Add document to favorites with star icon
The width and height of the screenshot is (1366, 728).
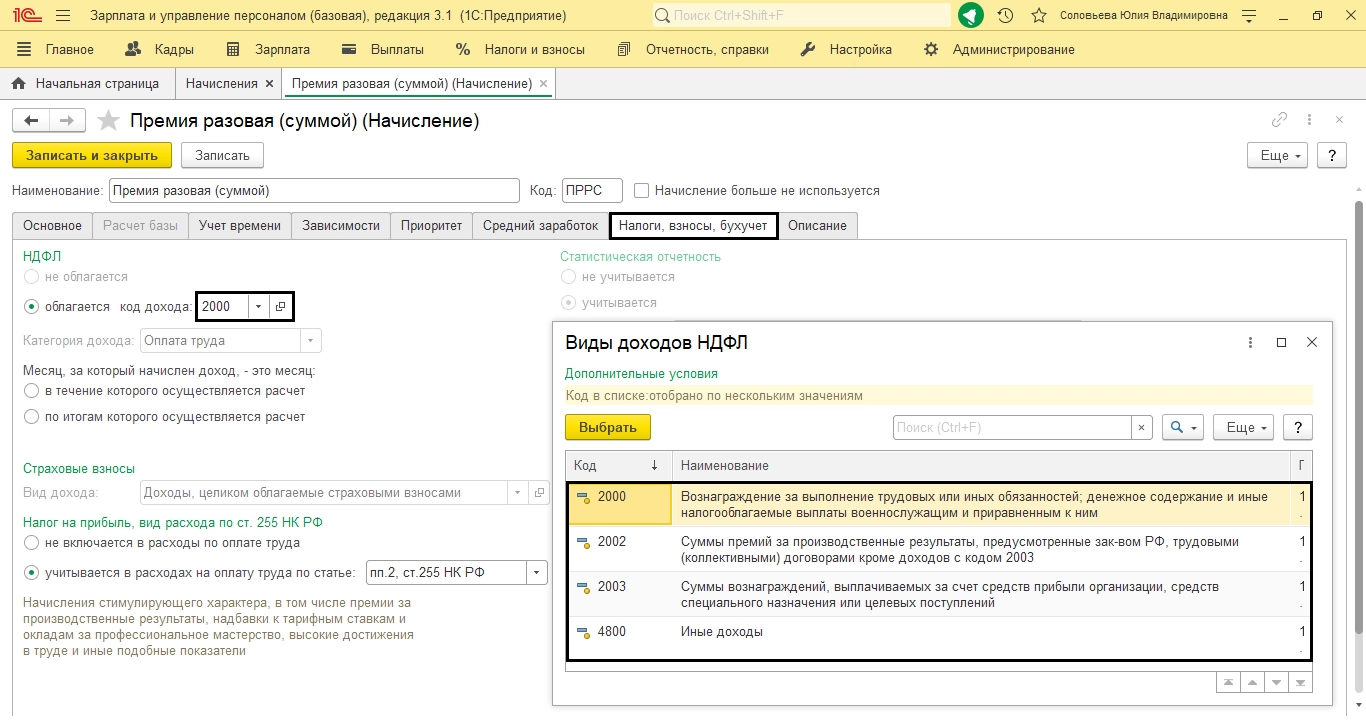click(x=108, y=121)
